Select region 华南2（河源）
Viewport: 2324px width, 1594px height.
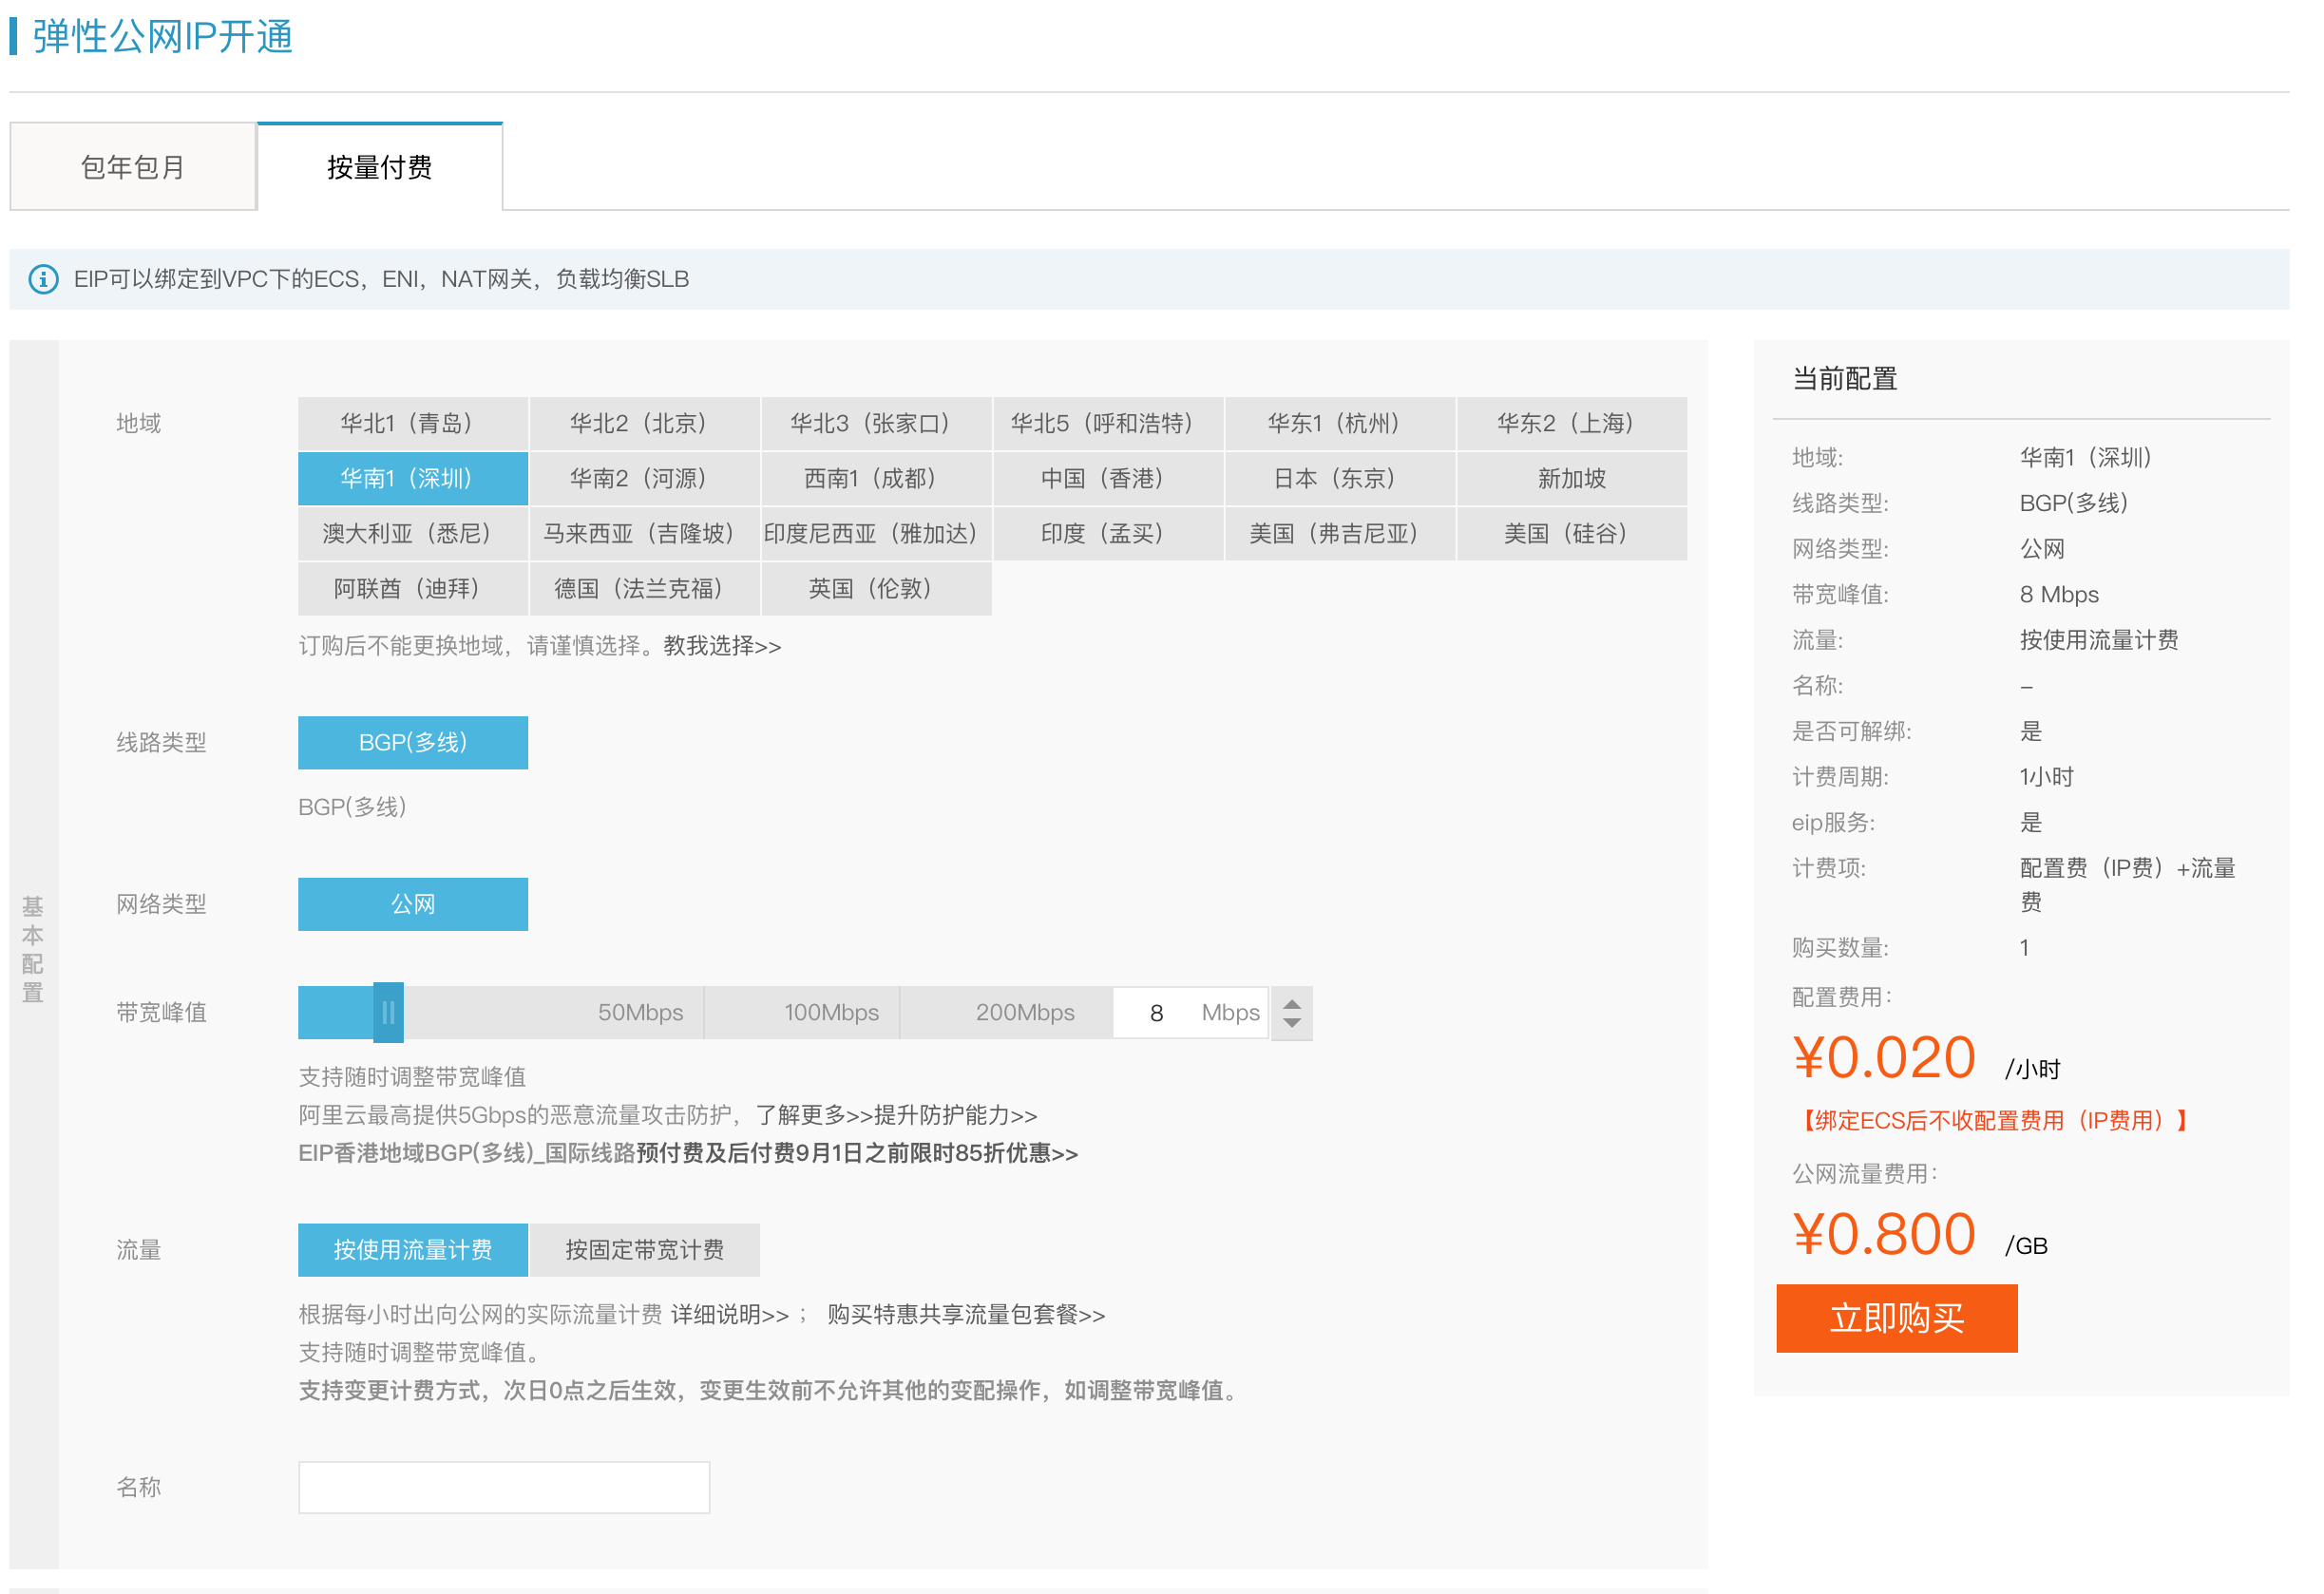pos(645,479)
